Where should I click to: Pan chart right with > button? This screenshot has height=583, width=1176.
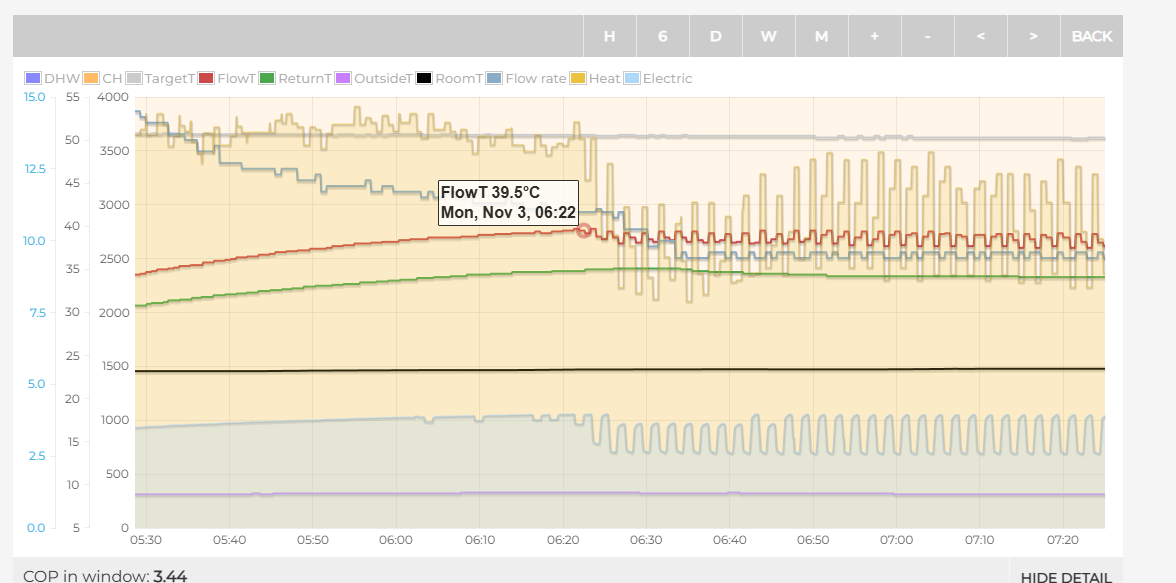1033,36
